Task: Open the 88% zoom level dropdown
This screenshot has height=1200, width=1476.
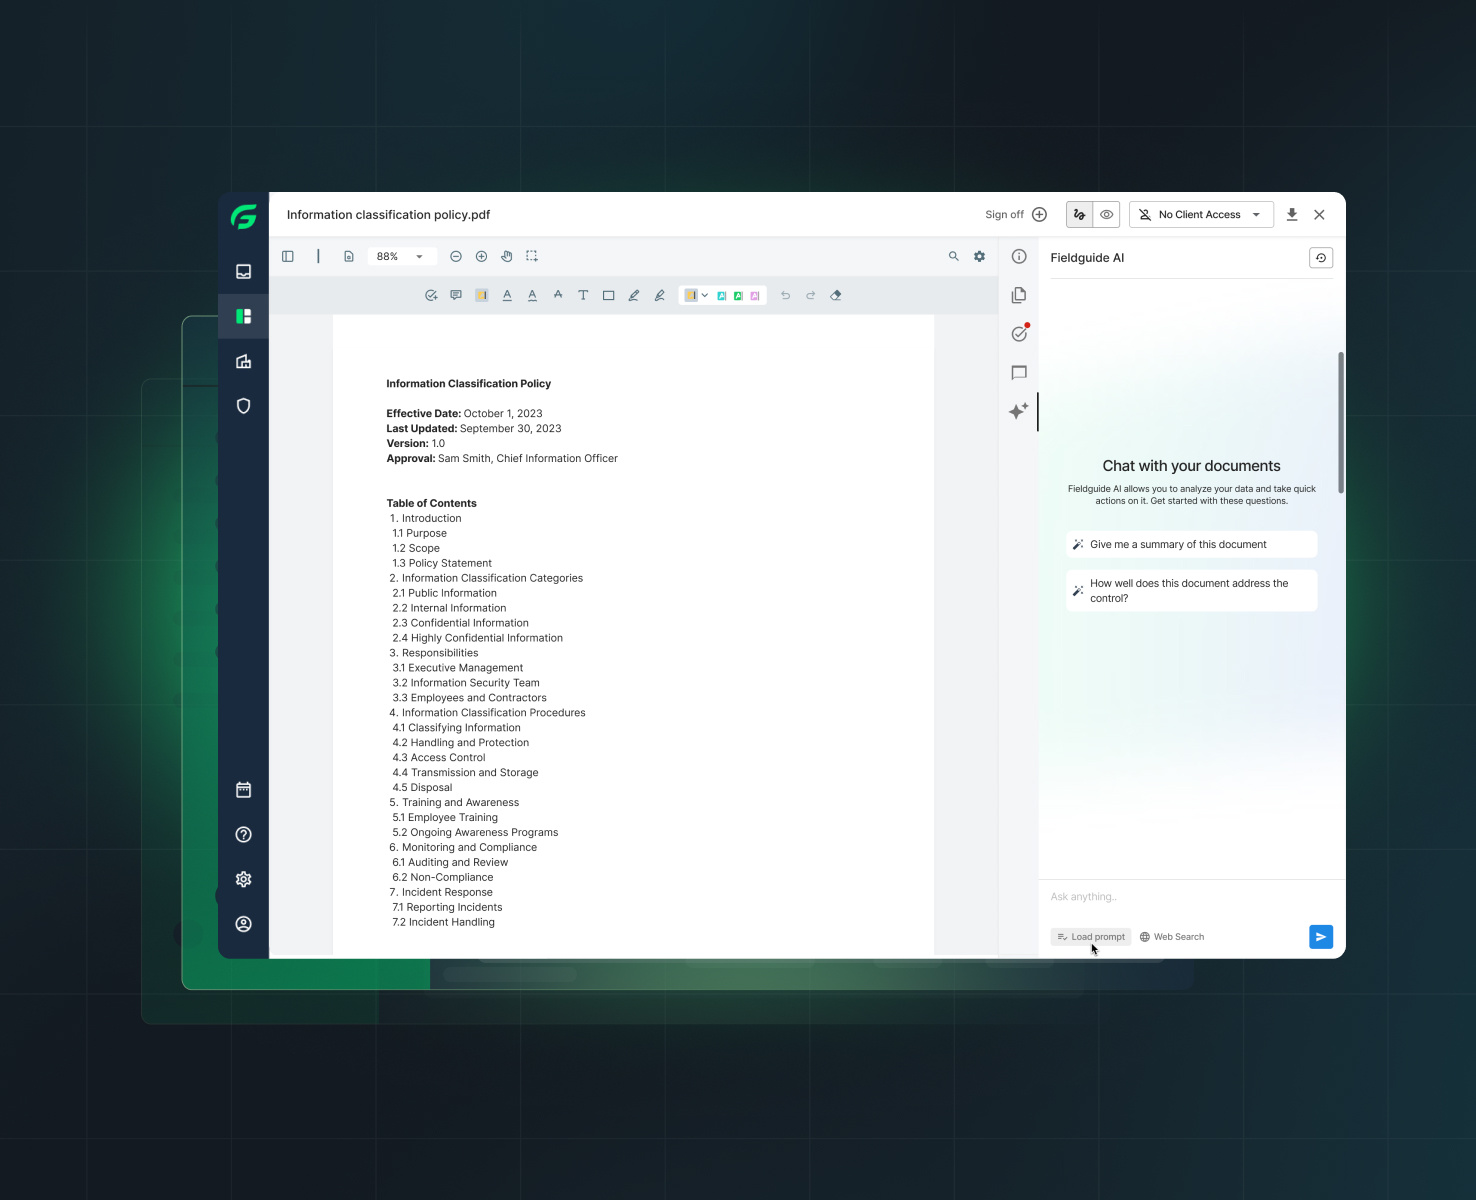Action: coord(401,256)
